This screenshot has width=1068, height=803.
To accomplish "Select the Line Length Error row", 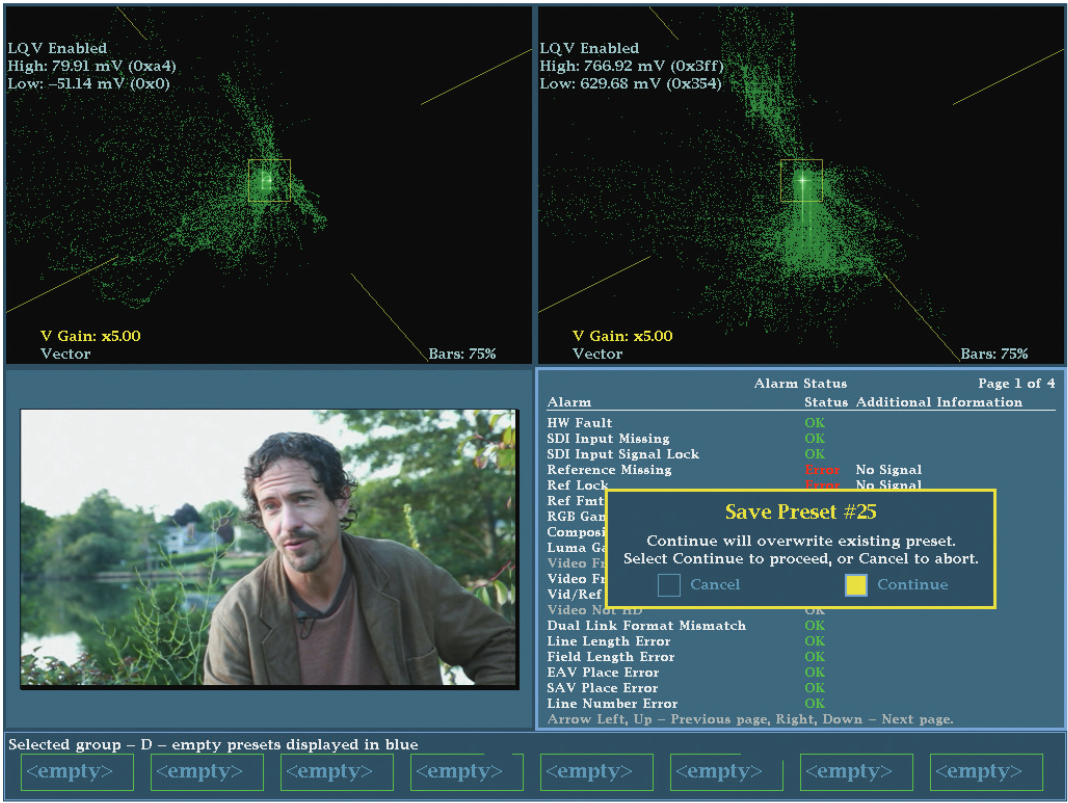I will 800,642.
